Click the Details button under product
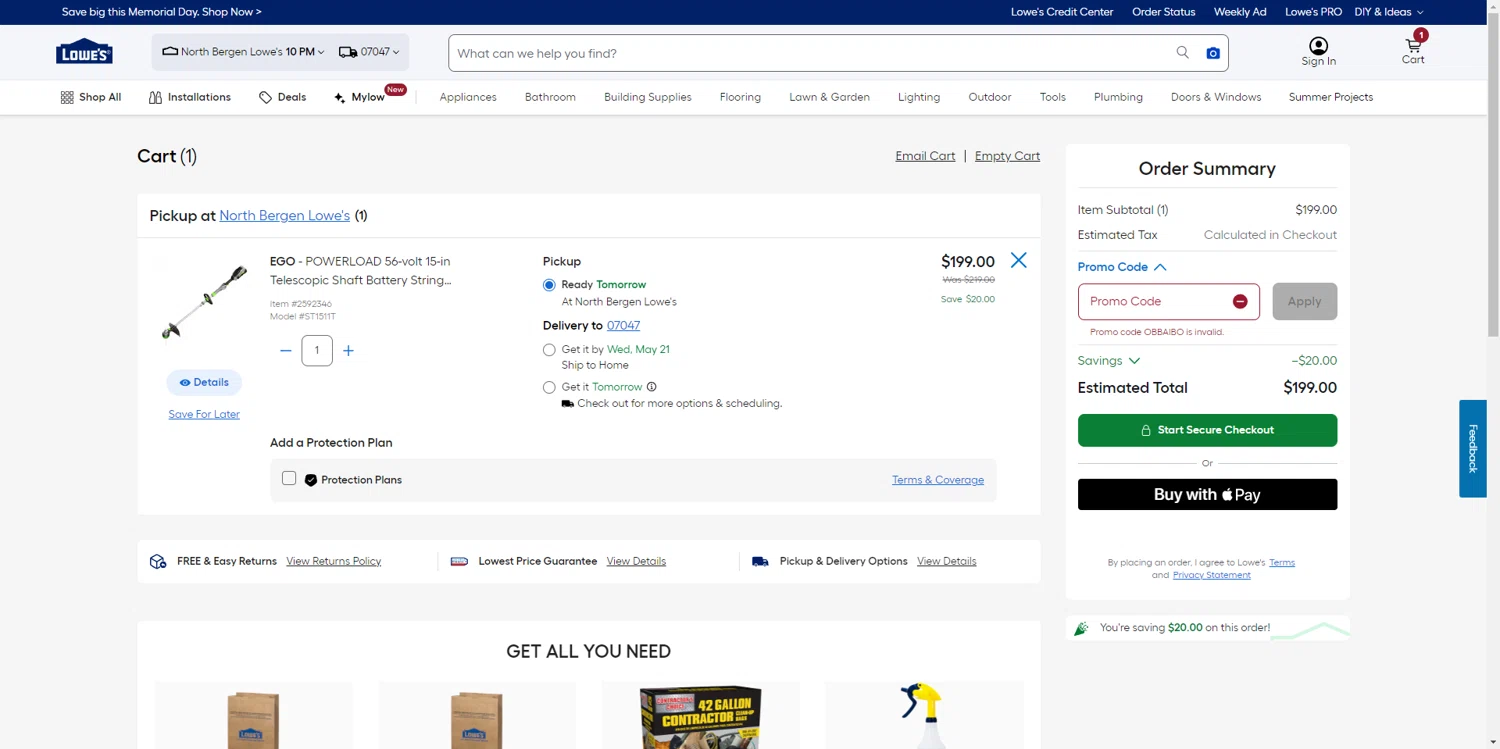The width and height of the screenshot is (1500, 749). pyautogui.click(x=204, y=382)
